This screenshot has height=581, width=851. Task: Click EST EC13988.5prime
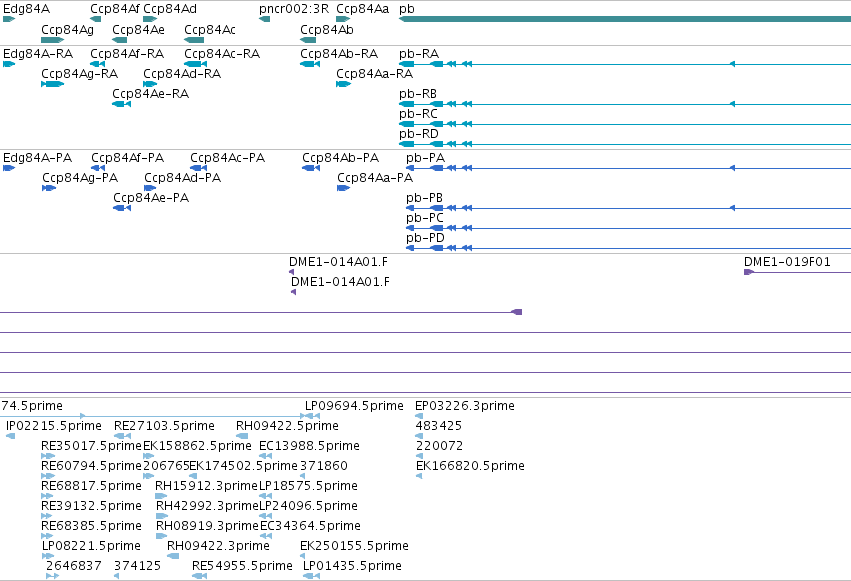[x=309, y=446]
